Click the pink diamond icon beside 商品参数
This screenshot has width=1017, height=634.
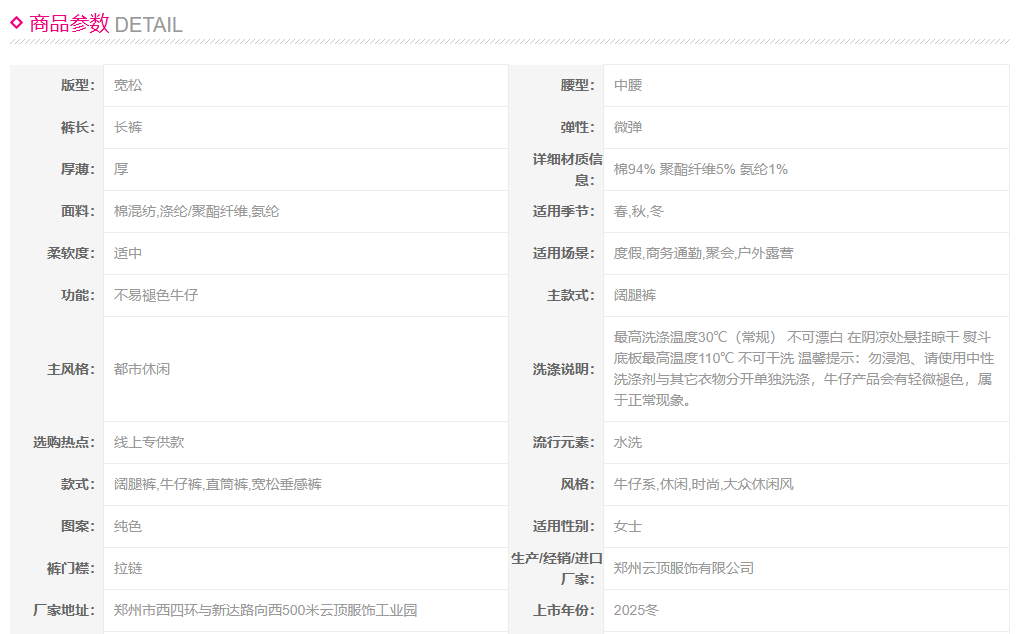click(16, 22)
